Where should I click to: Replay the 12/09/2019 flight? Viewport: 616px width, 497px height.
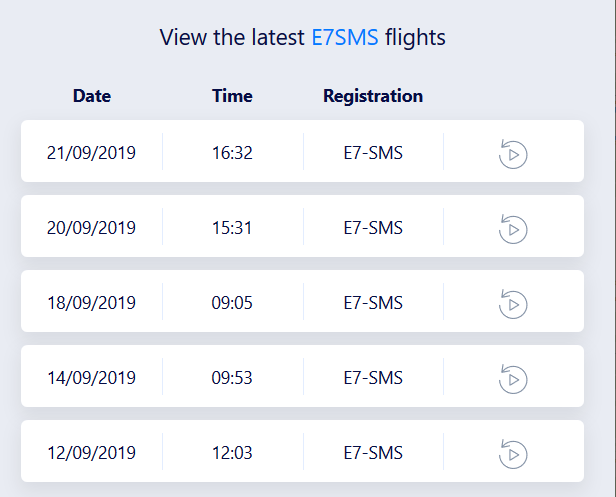pyautogui.click(x=513, y=453)
